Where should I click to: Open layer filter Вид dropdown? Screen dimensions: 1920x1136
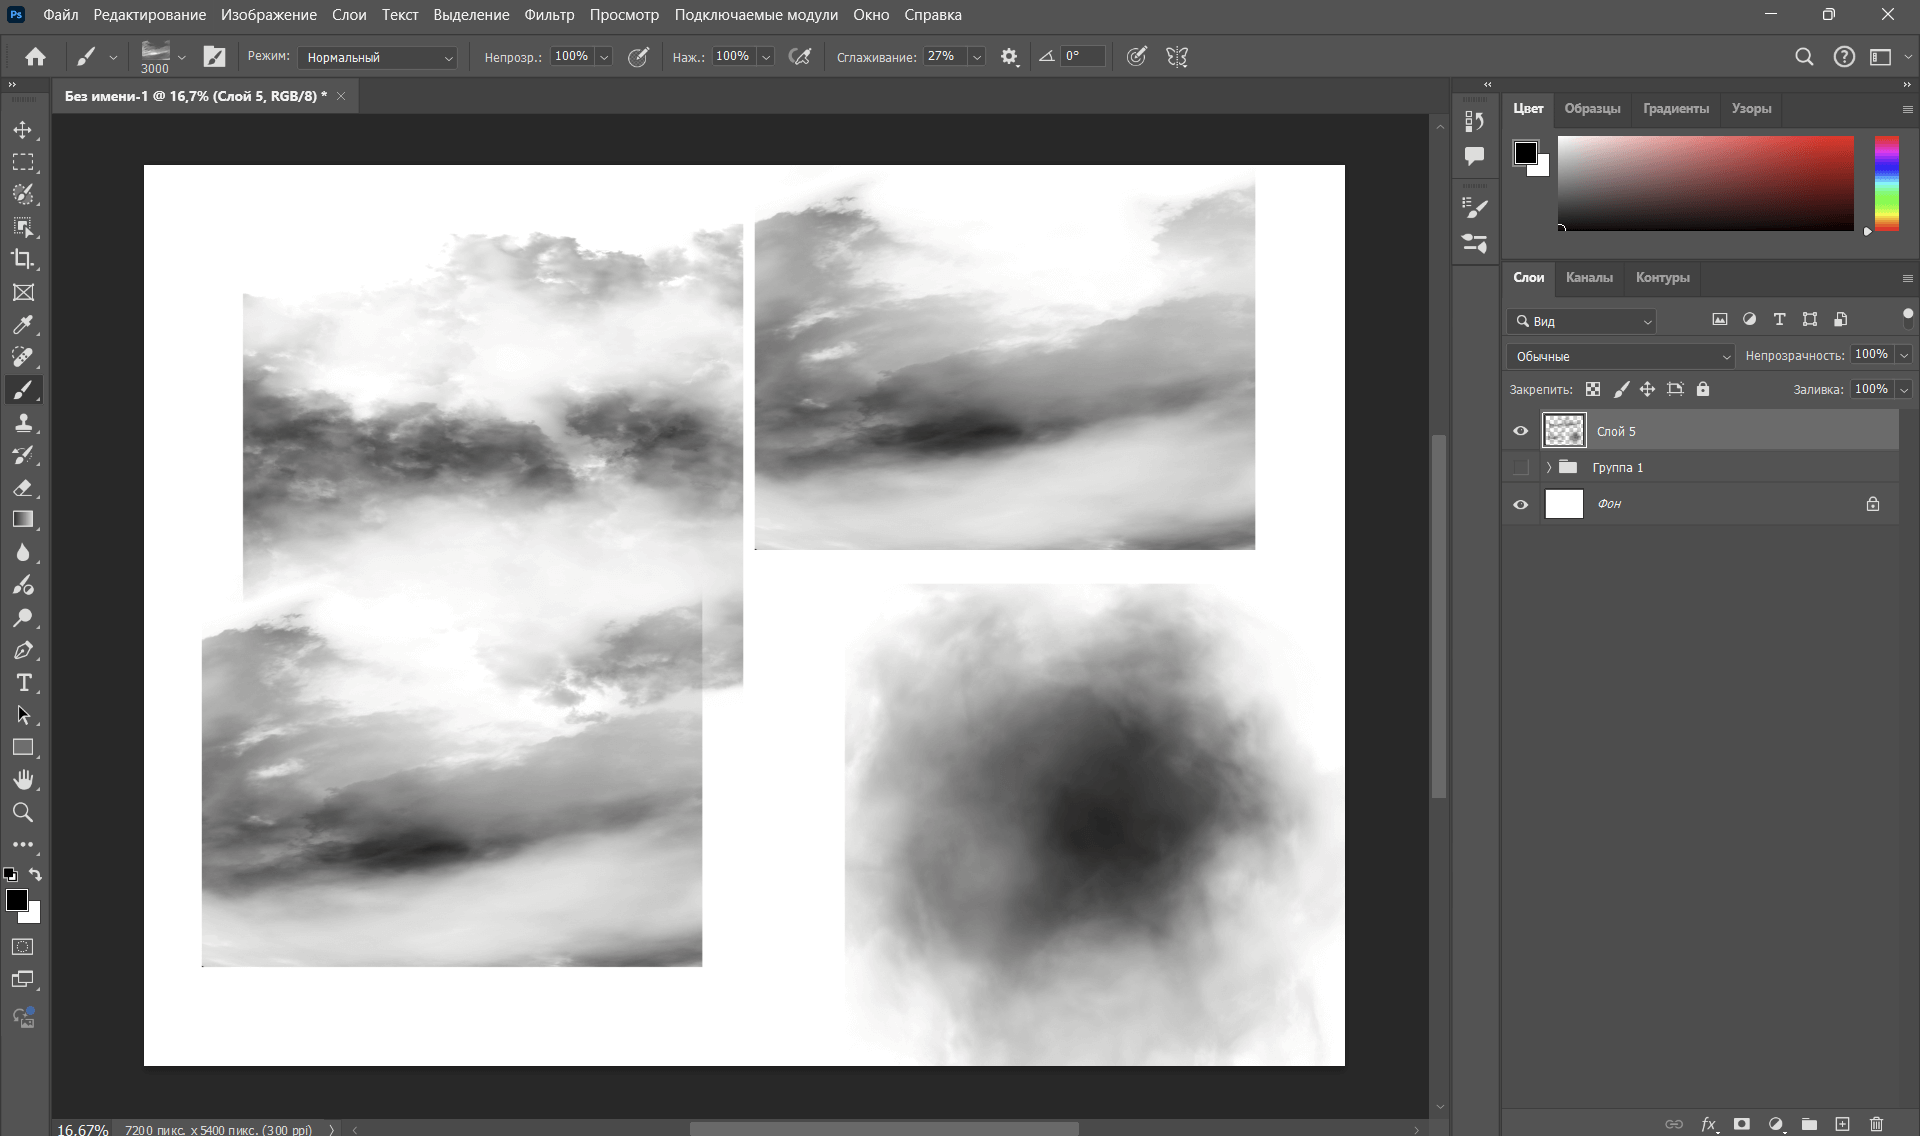[1582, 321]
